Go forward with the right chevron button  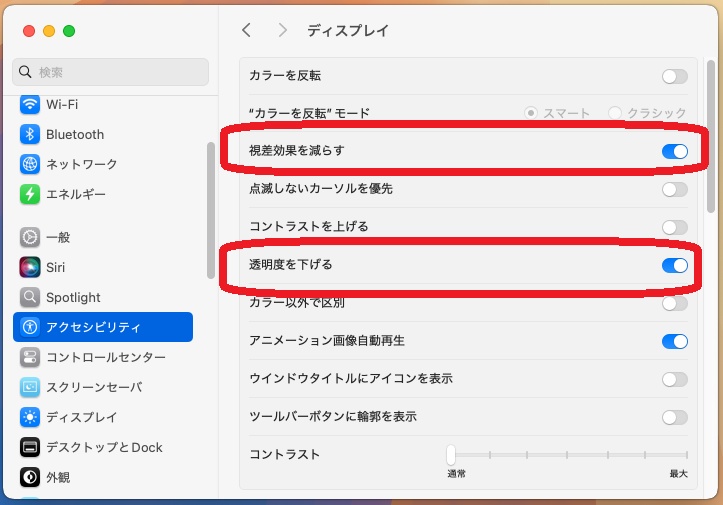click(283, 30)
